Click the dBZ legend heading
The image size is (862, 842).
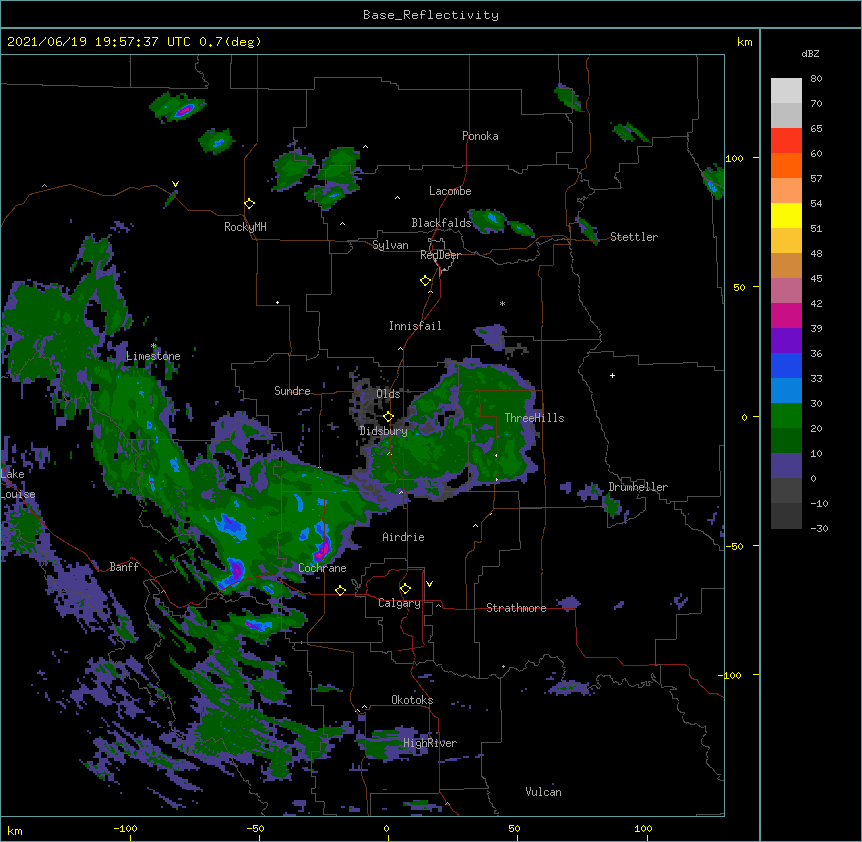pos(810,53)
